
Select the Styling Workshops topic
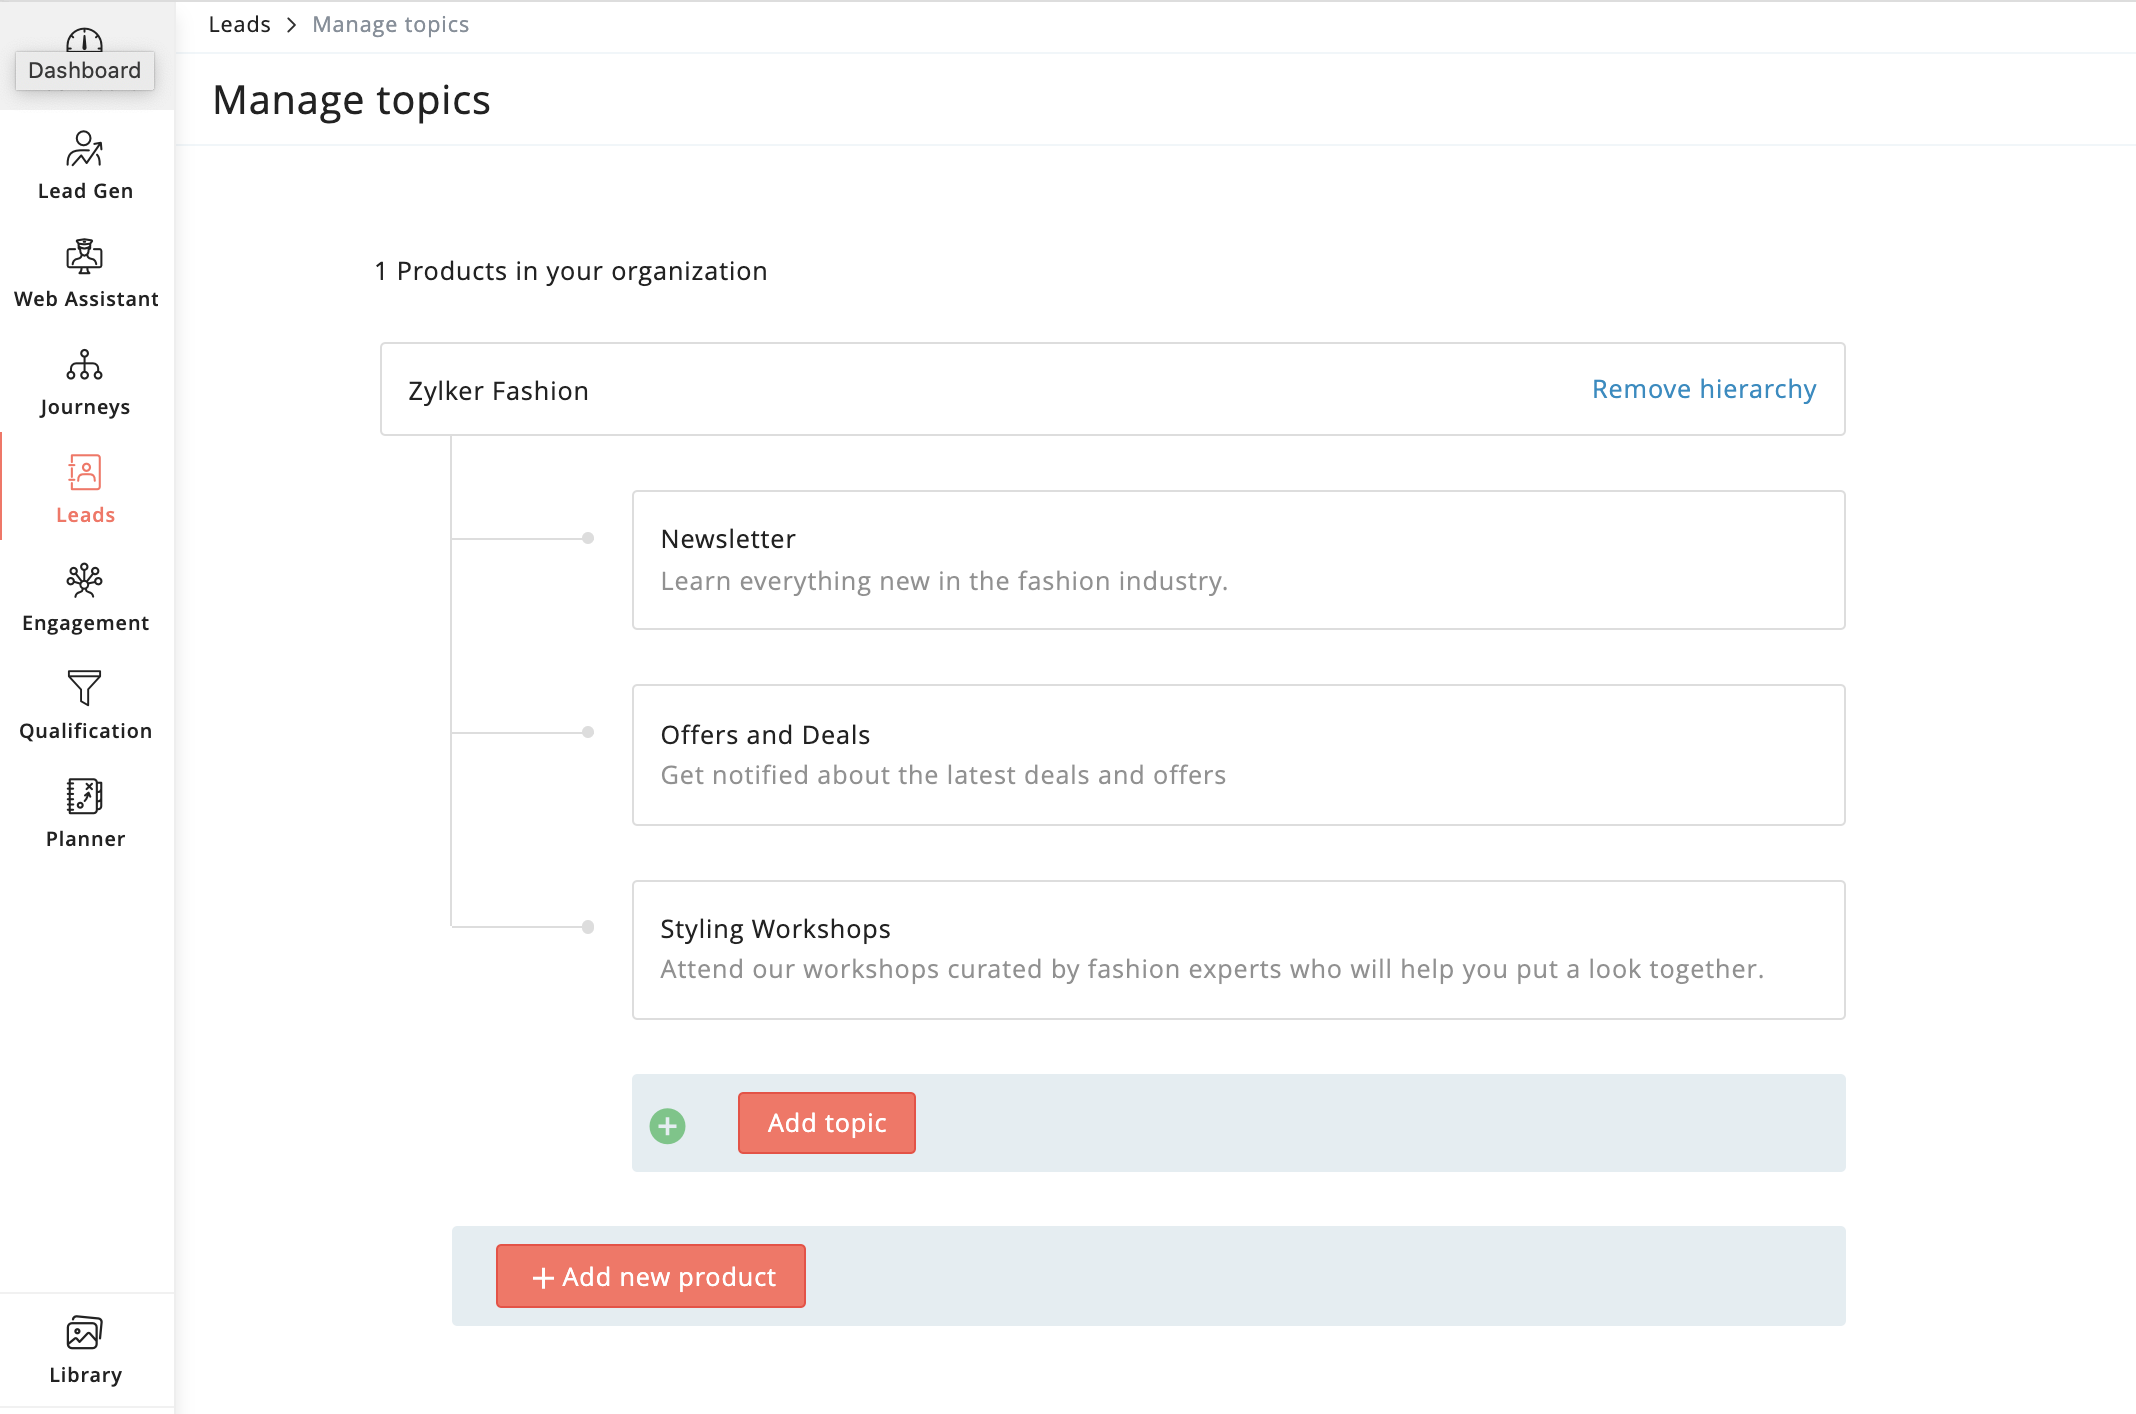pos(1238,950)
